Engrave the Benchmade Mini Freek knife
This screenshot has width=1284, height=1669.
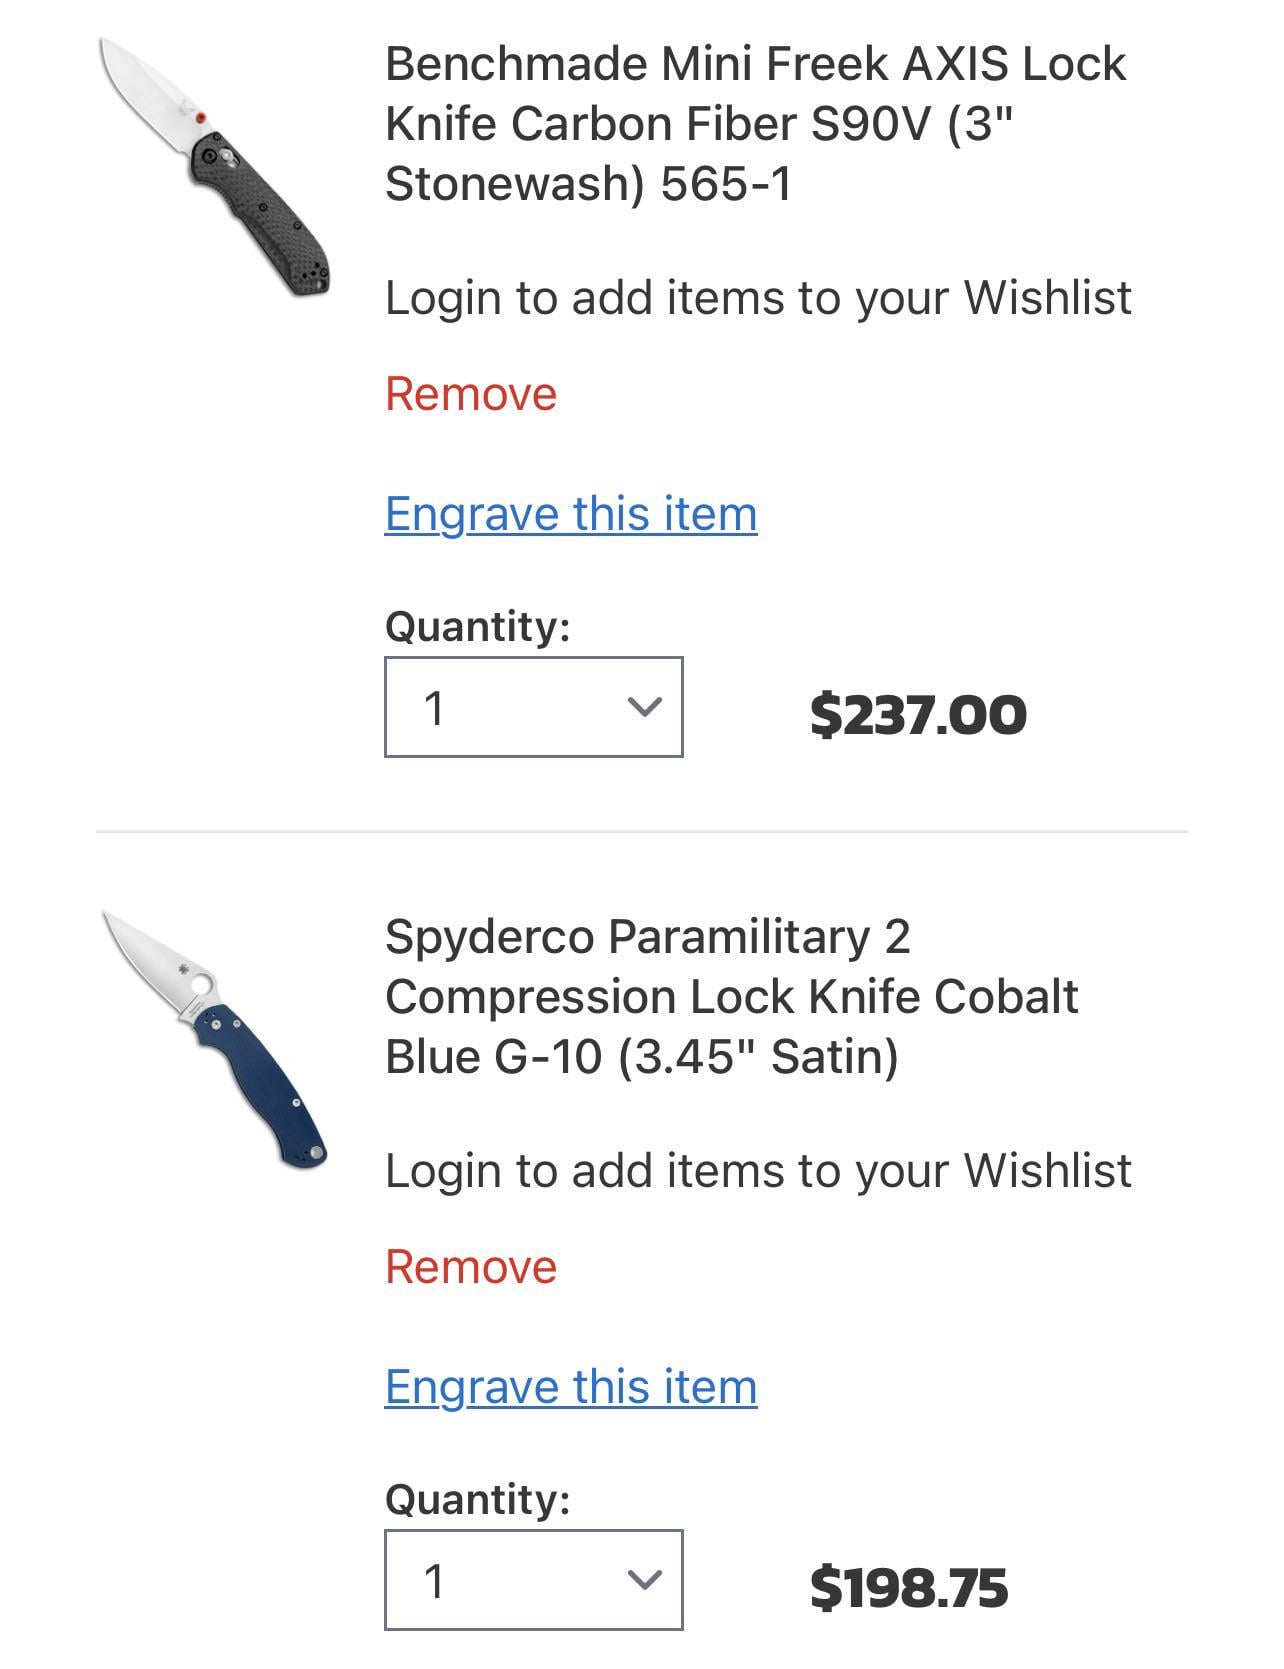(x=571, y=514)
